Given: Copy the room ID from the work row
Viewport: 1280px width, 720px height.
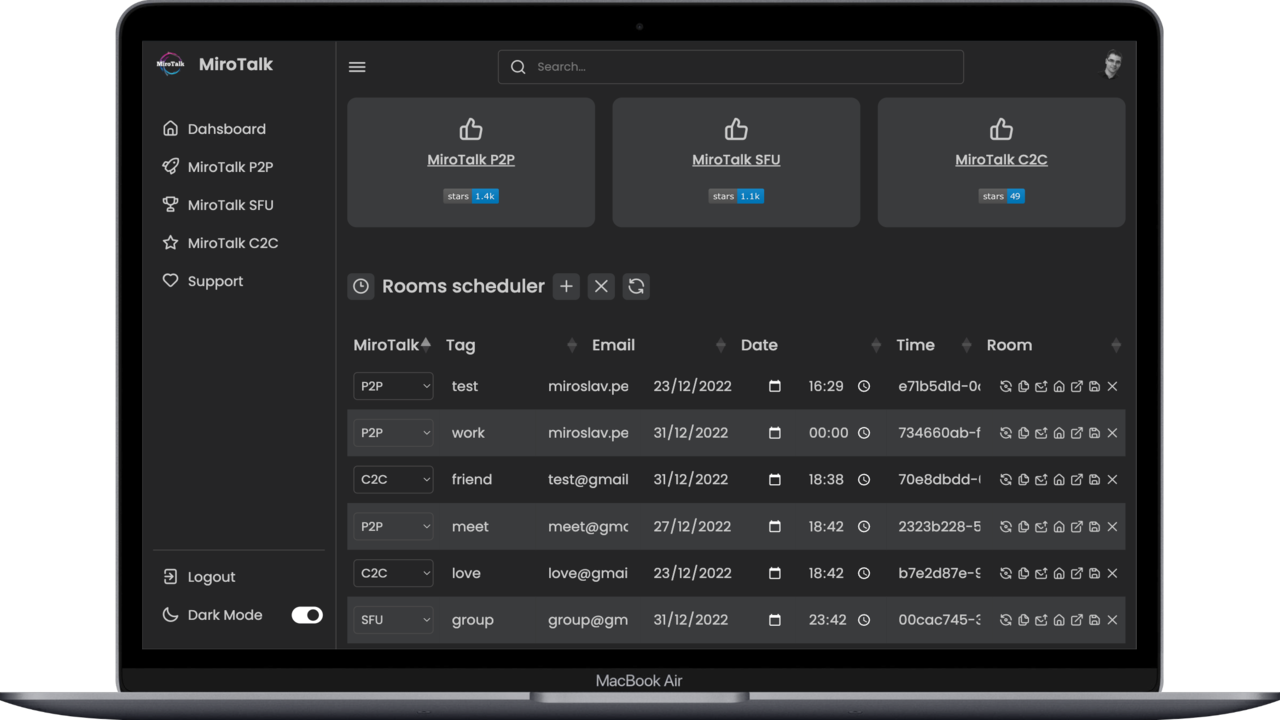Looking at the screenshot, I should coord(1024,433).
